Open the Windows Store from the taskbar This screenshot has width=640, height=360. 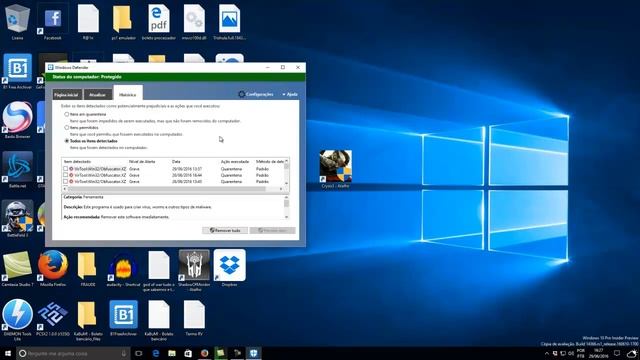(188, 353)
